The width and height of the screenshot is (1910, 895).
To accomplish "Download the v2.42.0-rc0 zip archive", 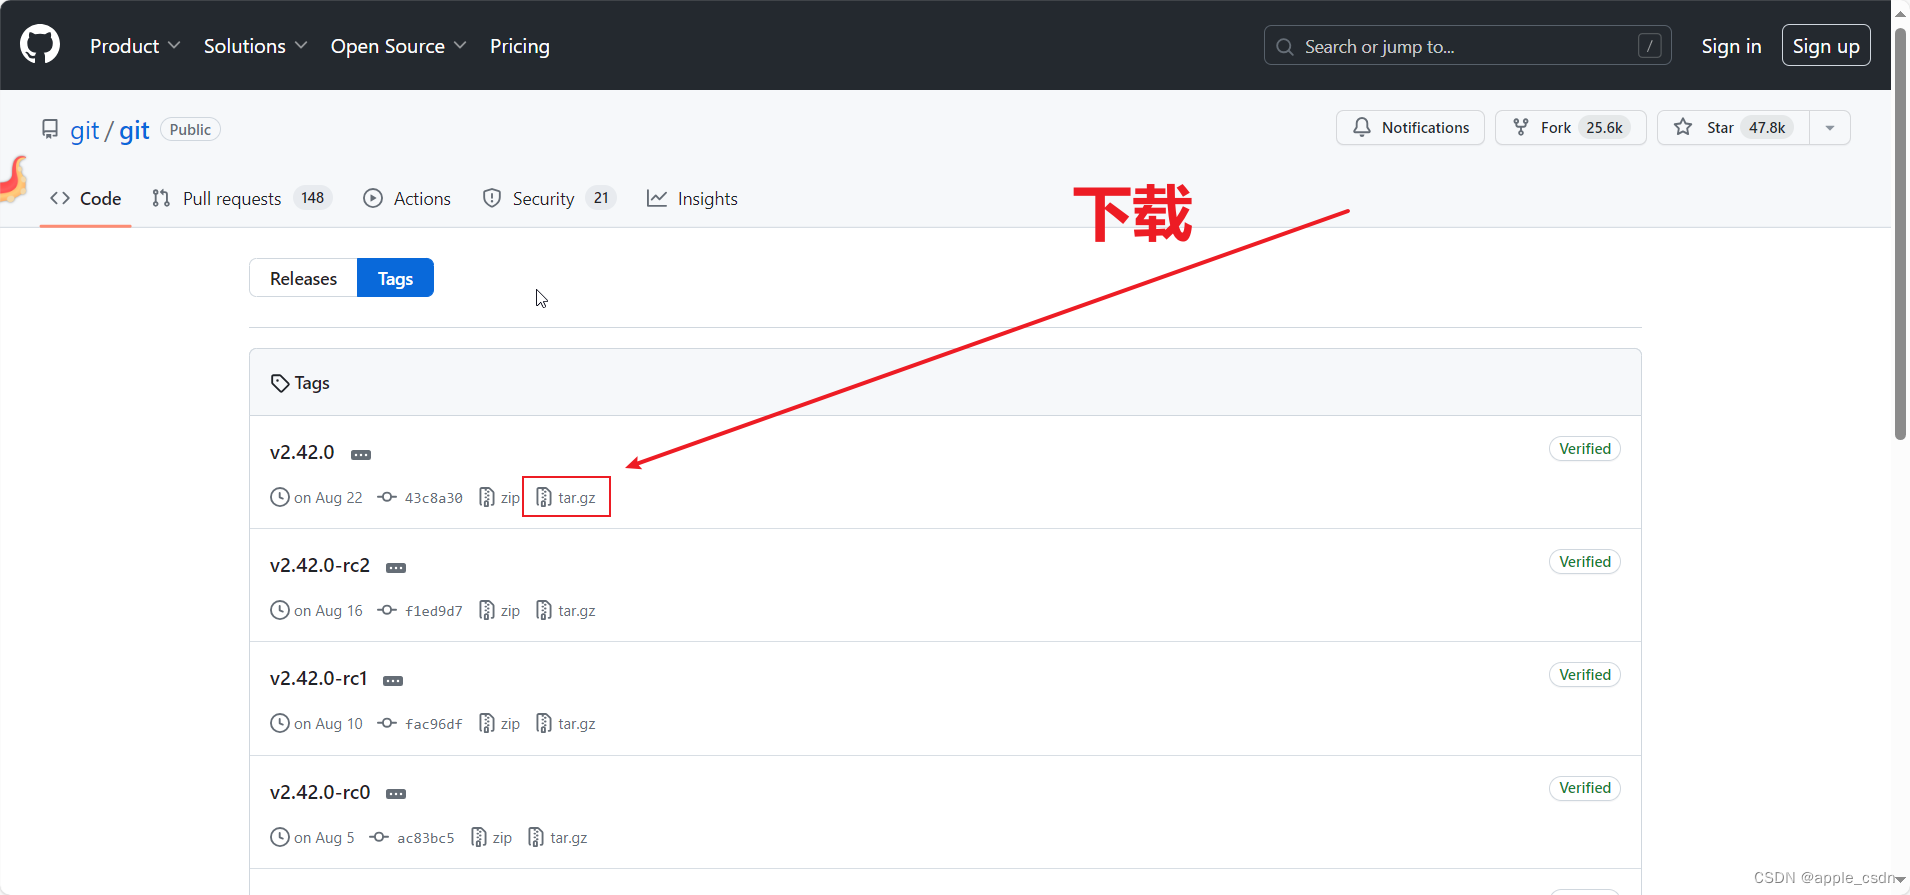I will (x=491, y=837).
